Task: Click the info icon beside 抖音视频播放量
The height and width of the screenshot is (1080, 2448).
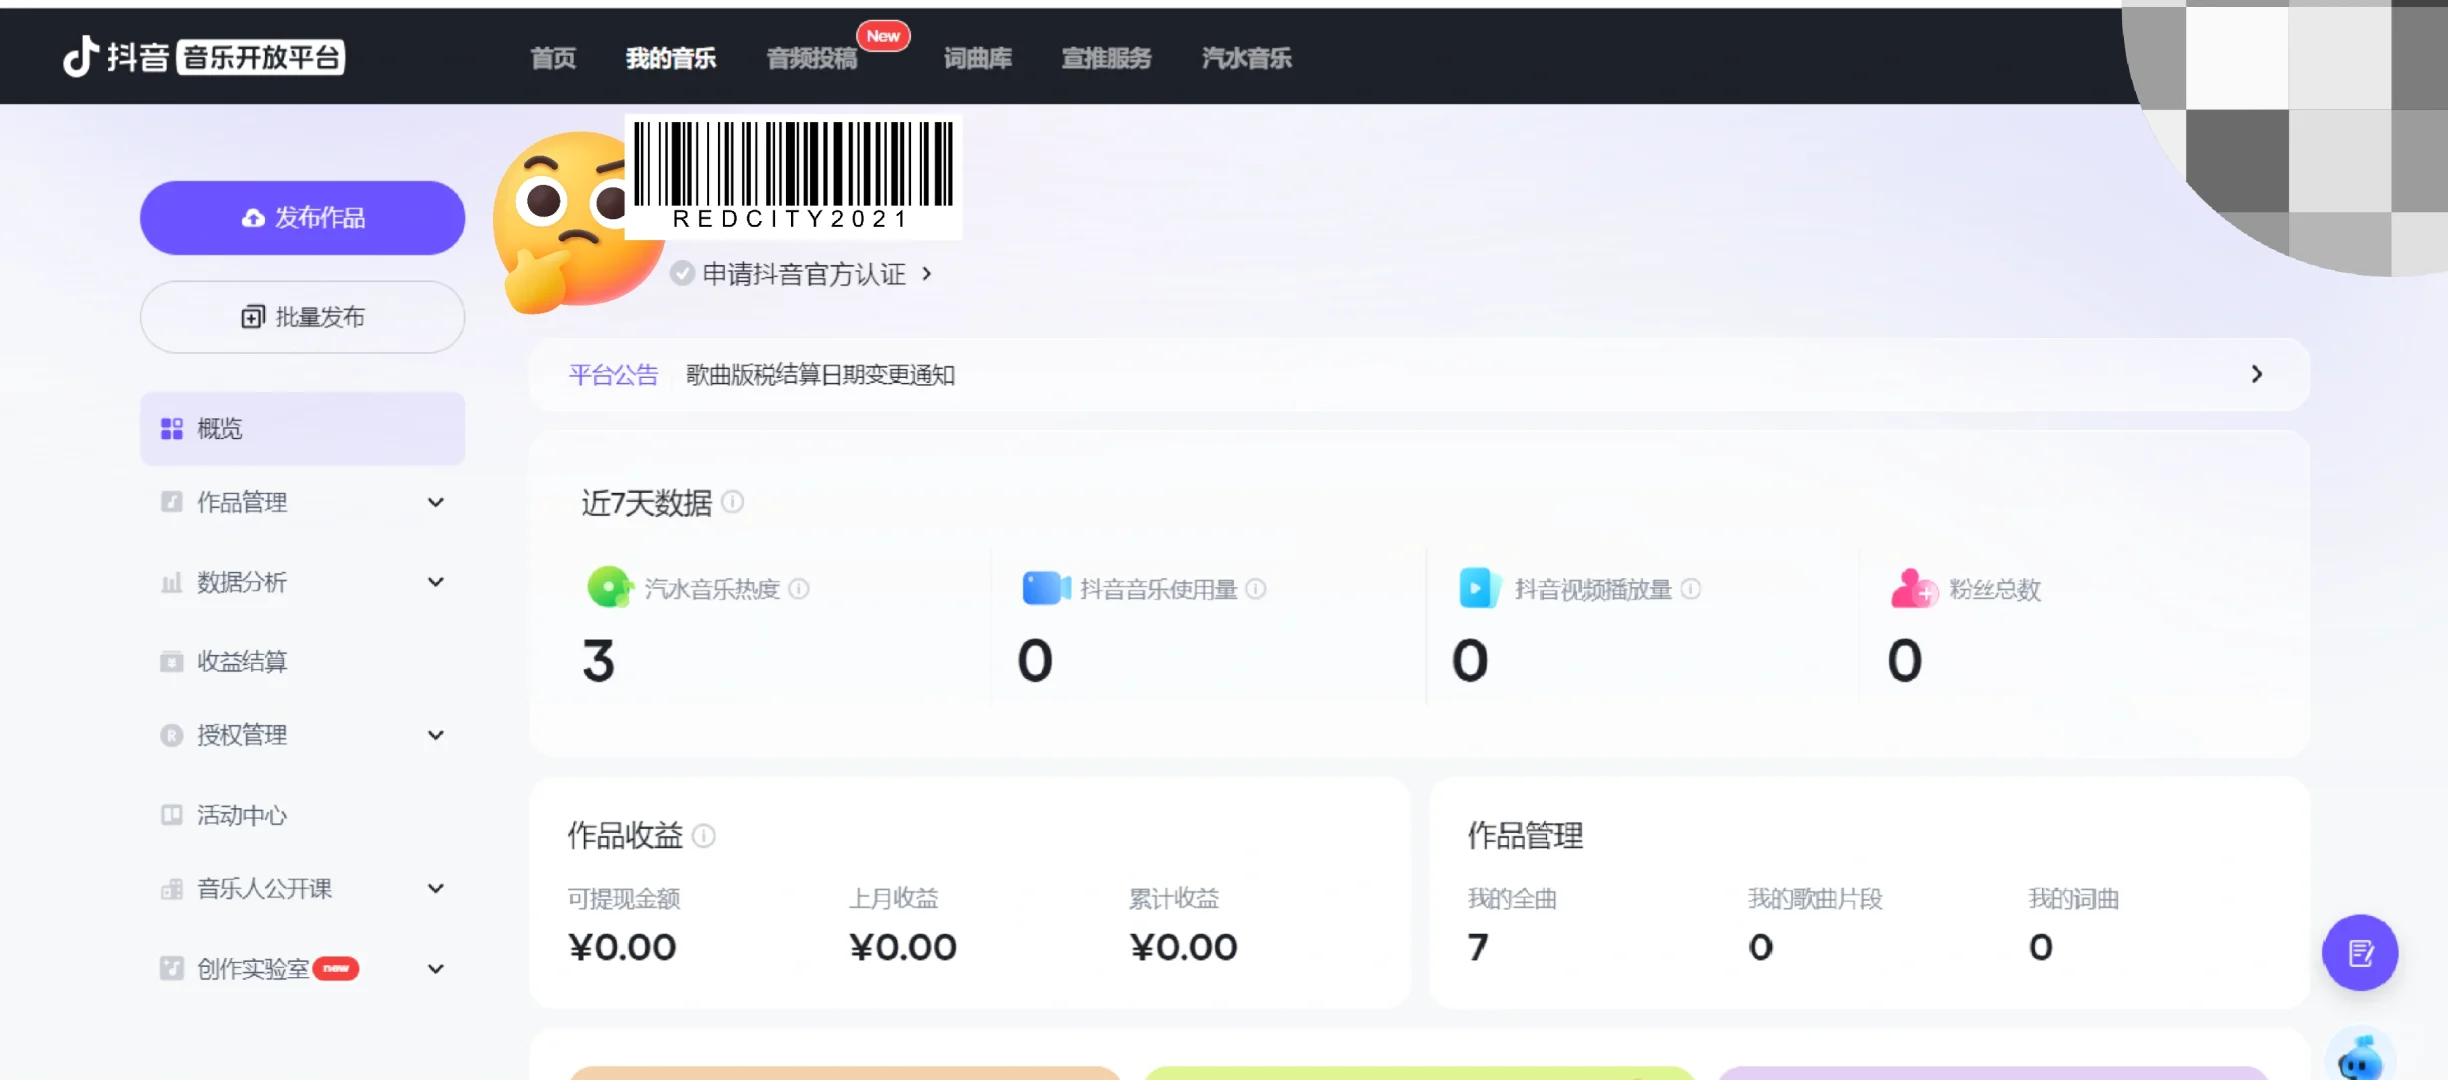Action: (1691, 589)
